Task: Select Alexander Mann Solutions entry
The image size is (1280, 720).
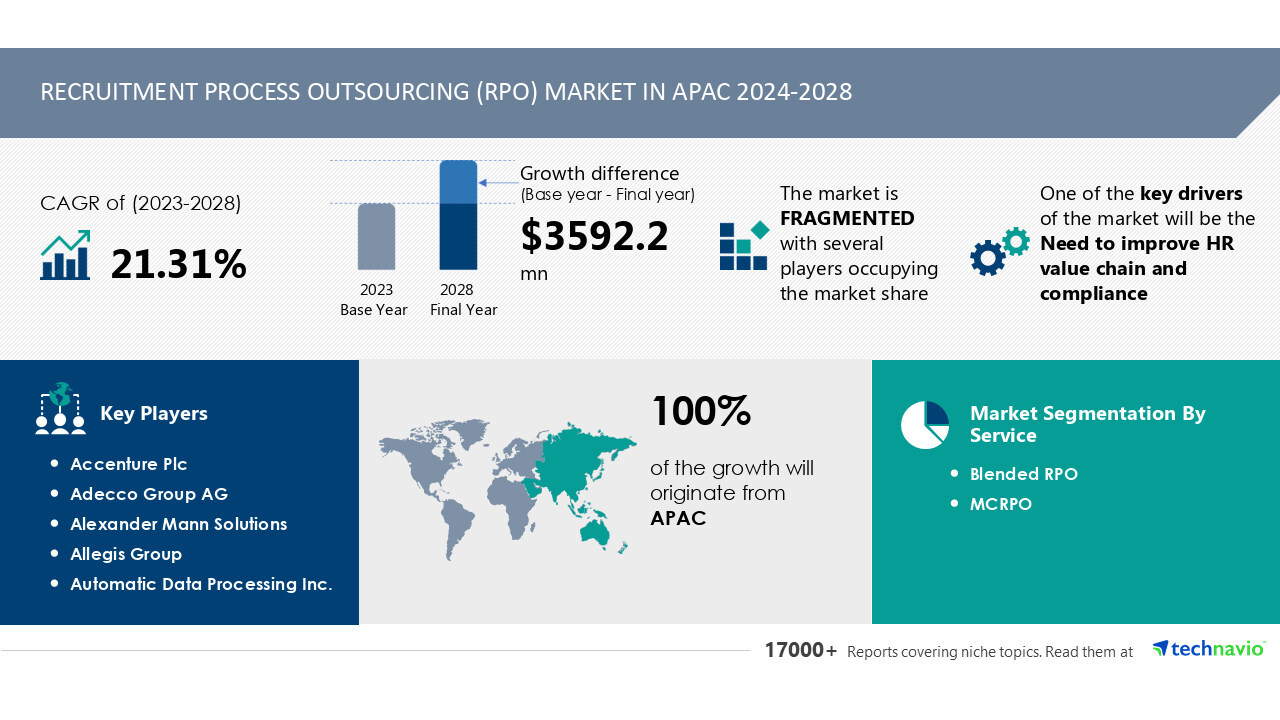Action: click(178, 524)
